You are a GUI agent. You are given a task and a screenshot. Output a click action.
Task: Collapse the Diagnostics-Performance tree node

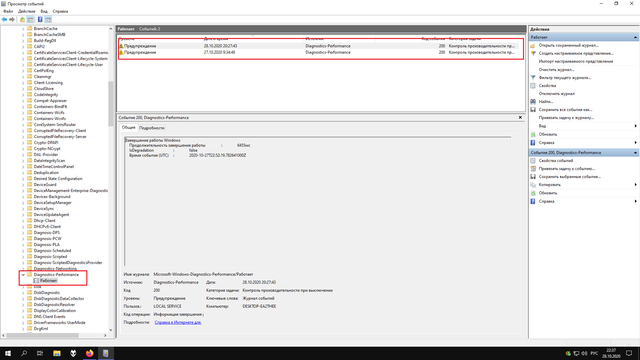[x=23, y=275]
